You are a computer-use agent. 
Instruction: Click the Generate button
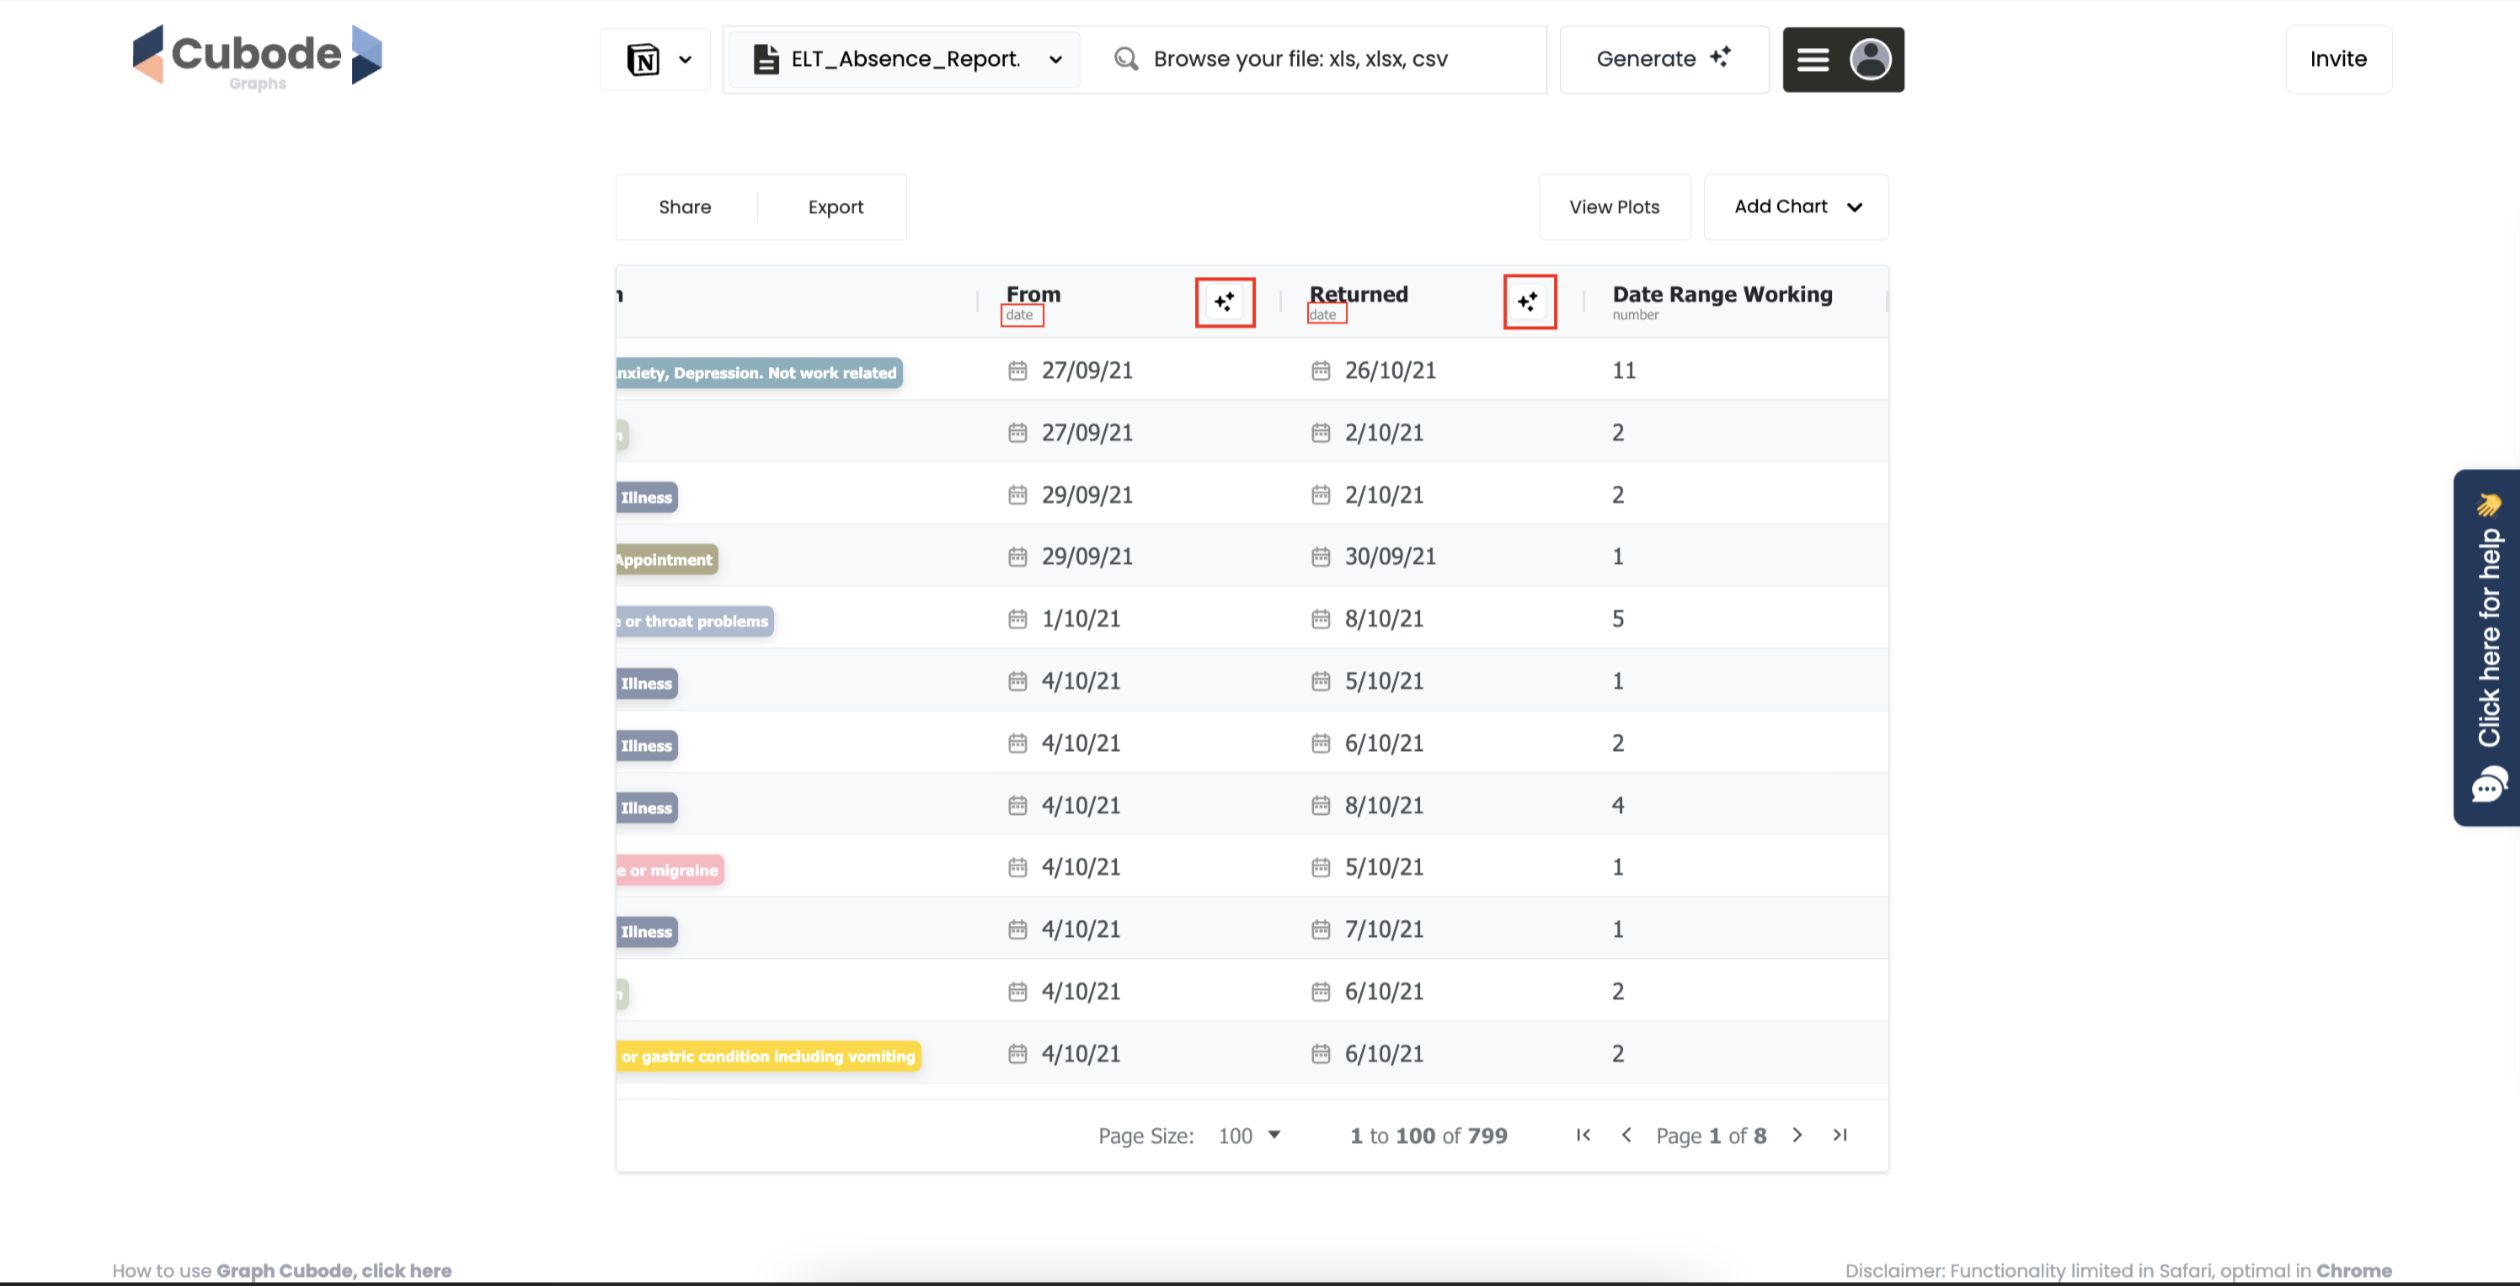pyautogui.click(x=1664, y=60)
